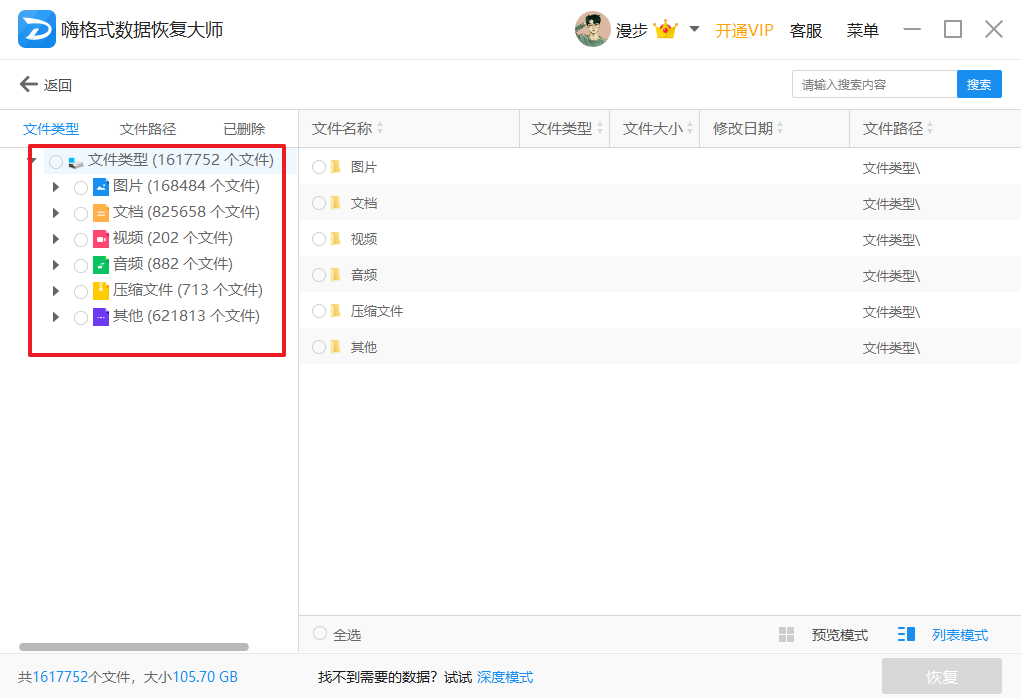Click the blue app logo icon
The width and height of the screenshot is (1021, 698).
click(36, 29)
